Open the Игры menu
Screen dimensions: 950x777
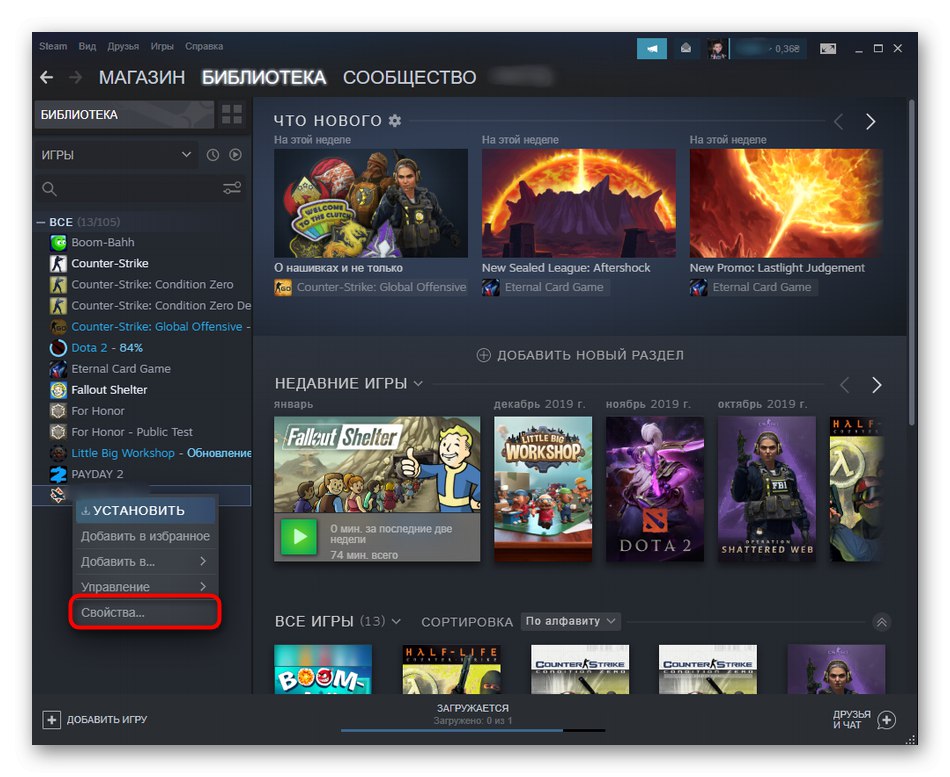162,46
